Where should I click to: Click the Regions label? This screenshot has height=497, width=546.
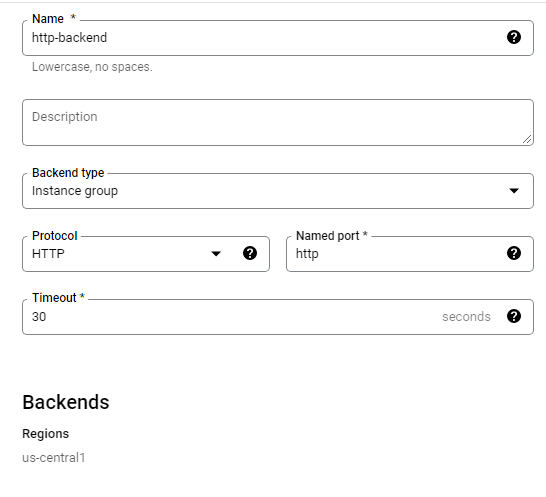point(46,434)
